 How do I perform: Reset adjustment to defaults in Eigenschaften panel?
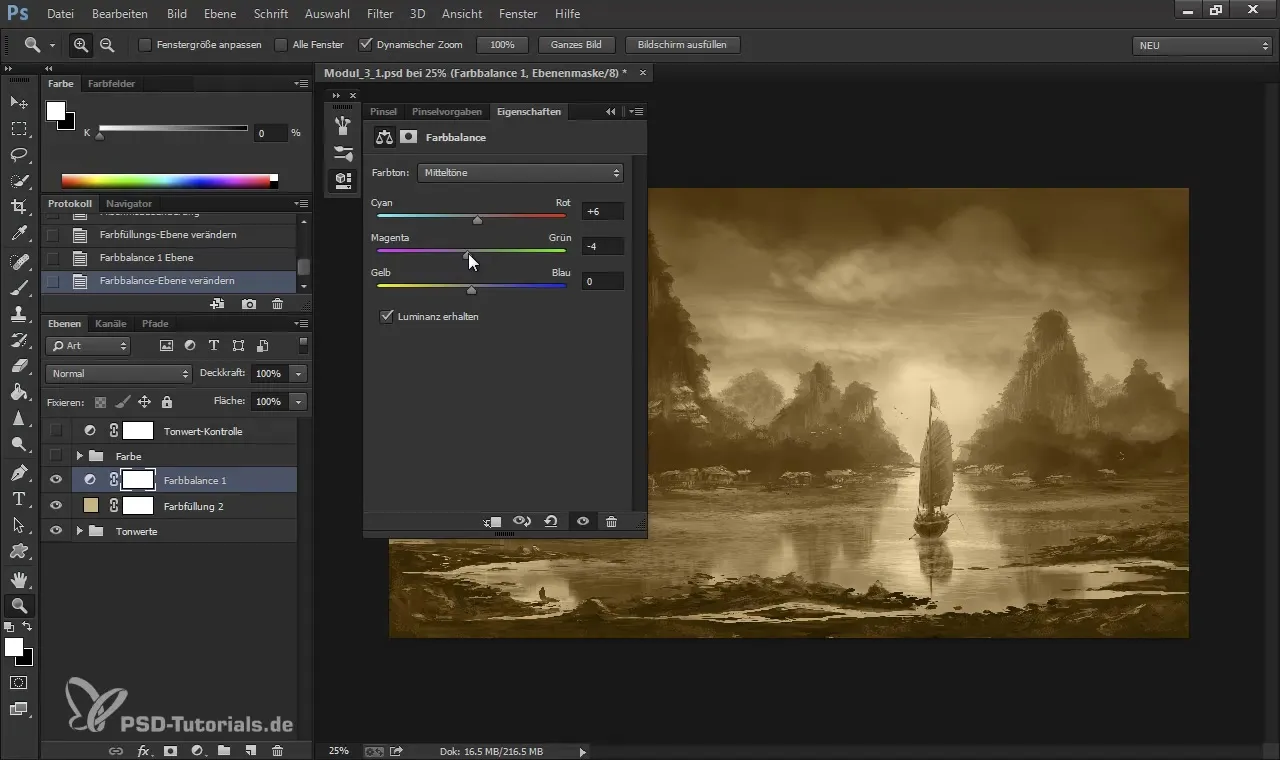coord(551,522)
